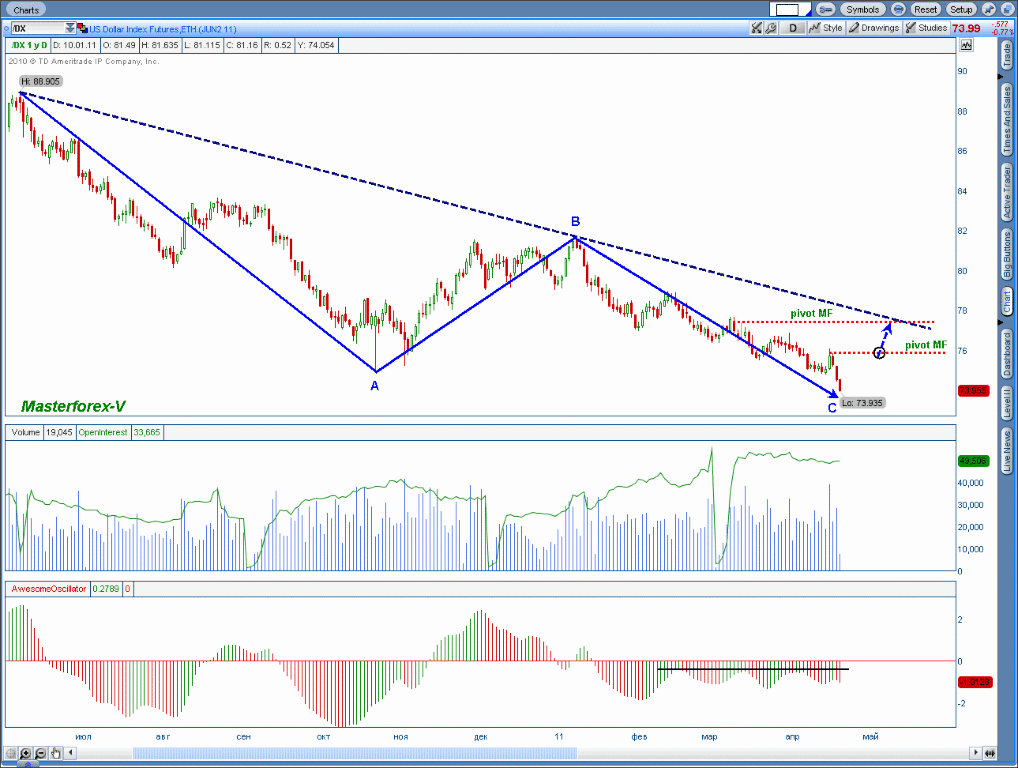Open the Big Buttons side tab

coord(1007,255)
